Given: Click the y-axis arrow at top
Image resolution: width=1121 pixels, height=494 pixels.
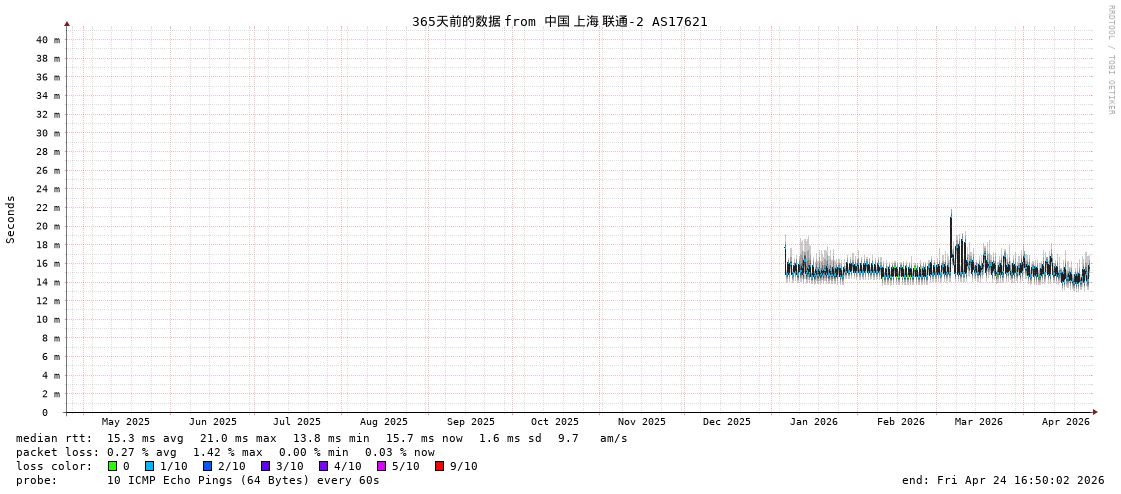Looking at the screenshot, I should (x=67, y=23).
